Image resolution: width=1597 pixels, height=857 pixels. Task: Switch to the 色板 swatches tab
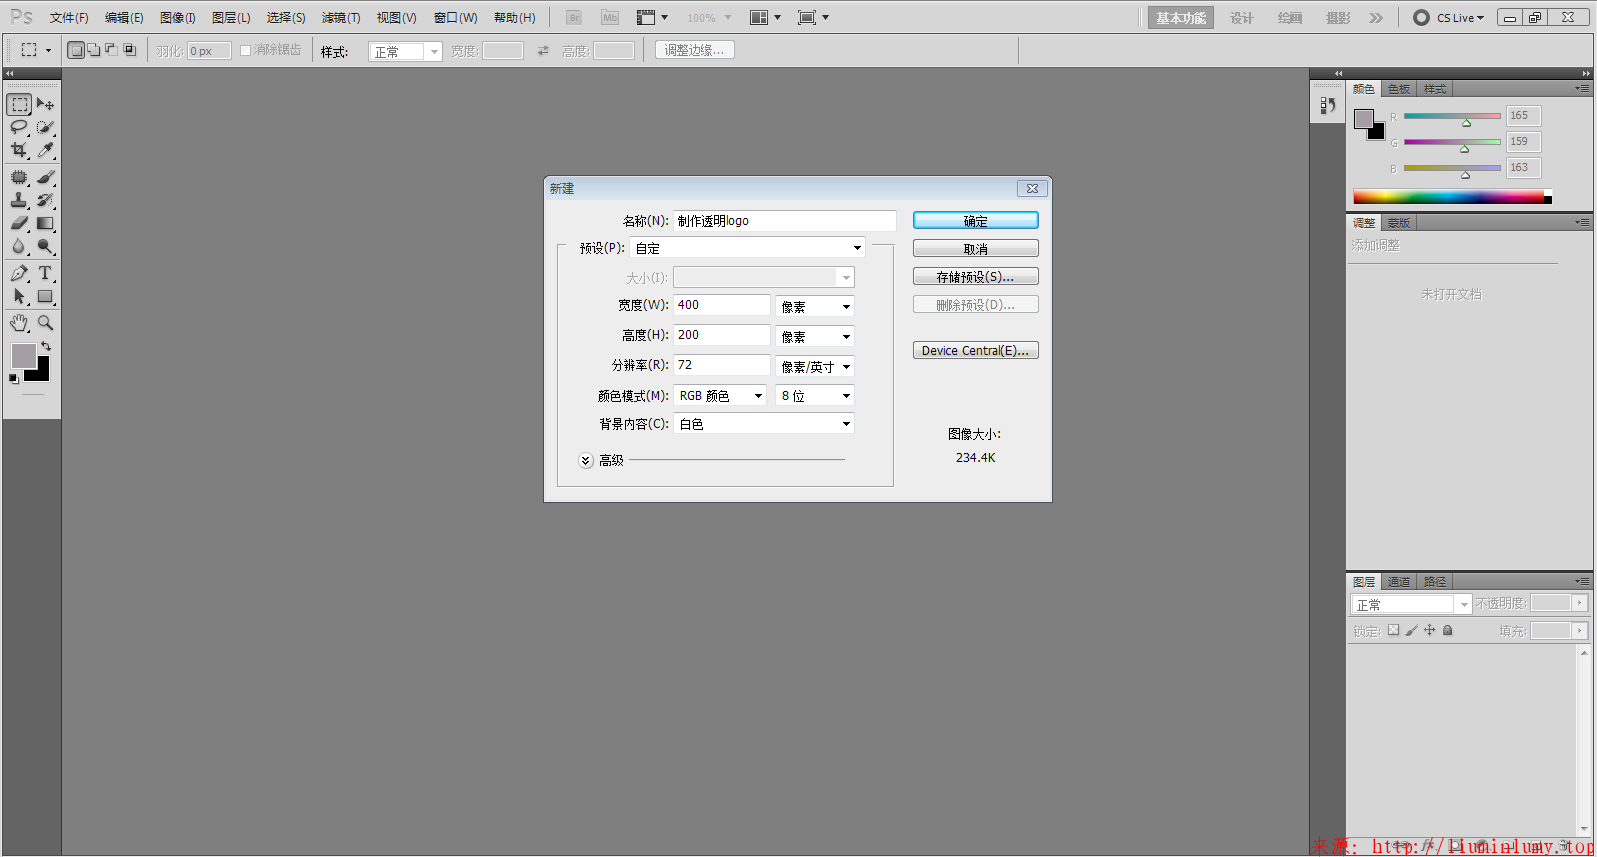pyautogui.click(x=1399, y=89)
